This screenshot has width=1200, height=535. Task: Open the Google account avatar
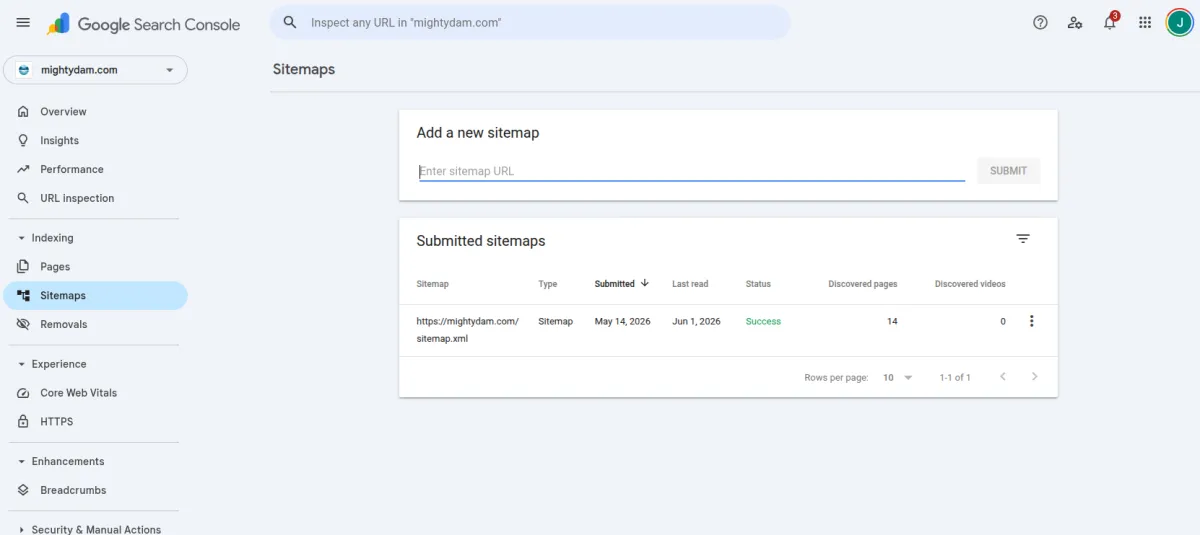(x=1179, y=22)
